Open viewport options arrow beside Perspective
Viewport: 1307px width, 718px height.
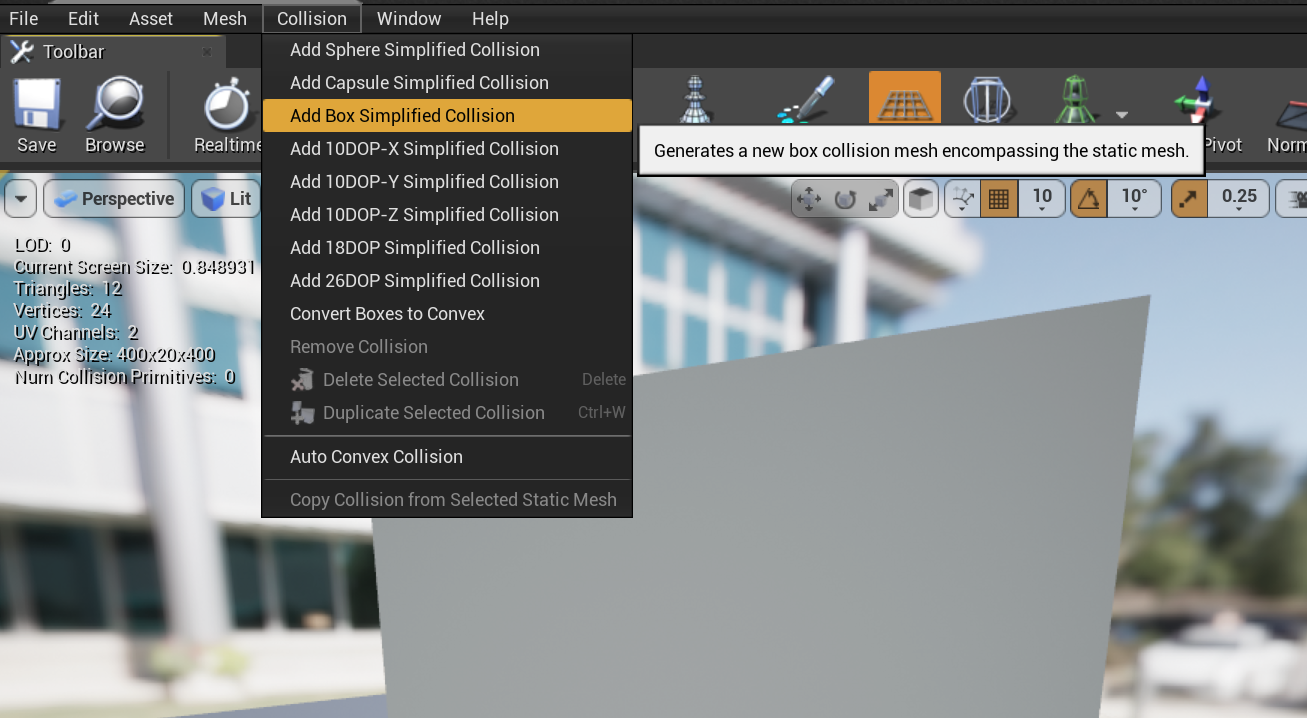coord(20,199)
